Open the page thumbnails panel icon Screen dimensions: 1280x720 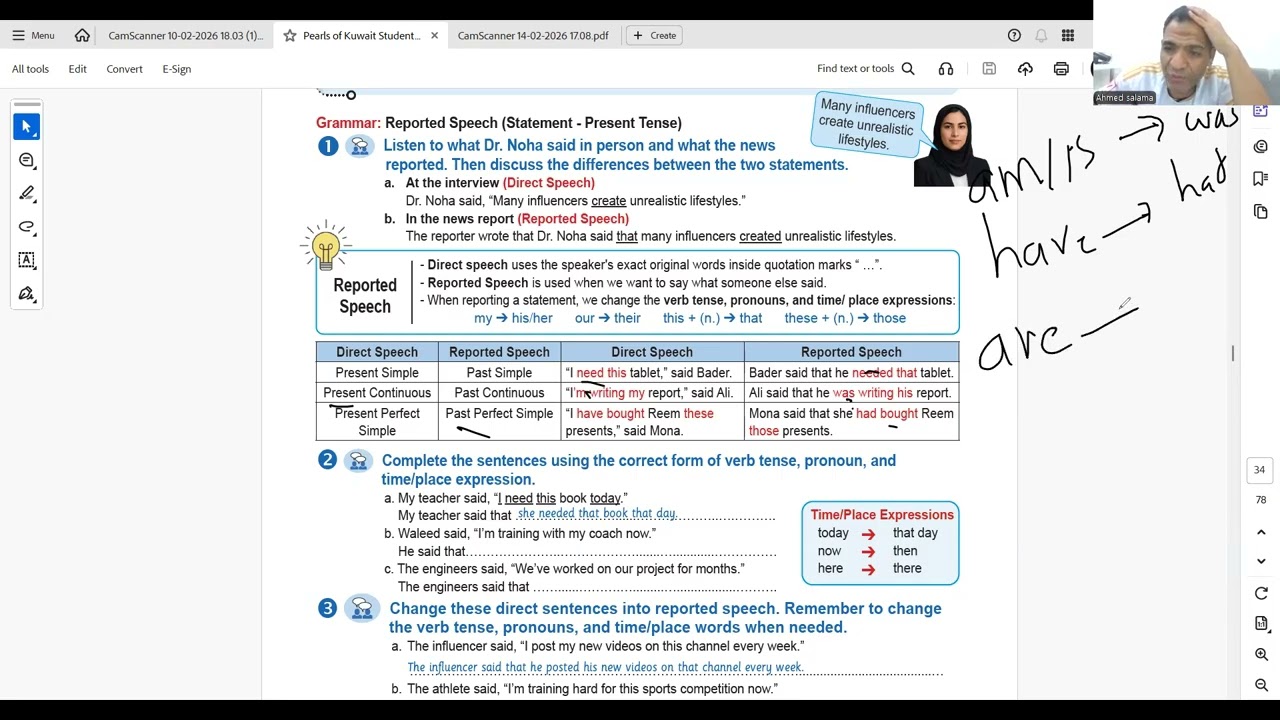(1261, 212)
